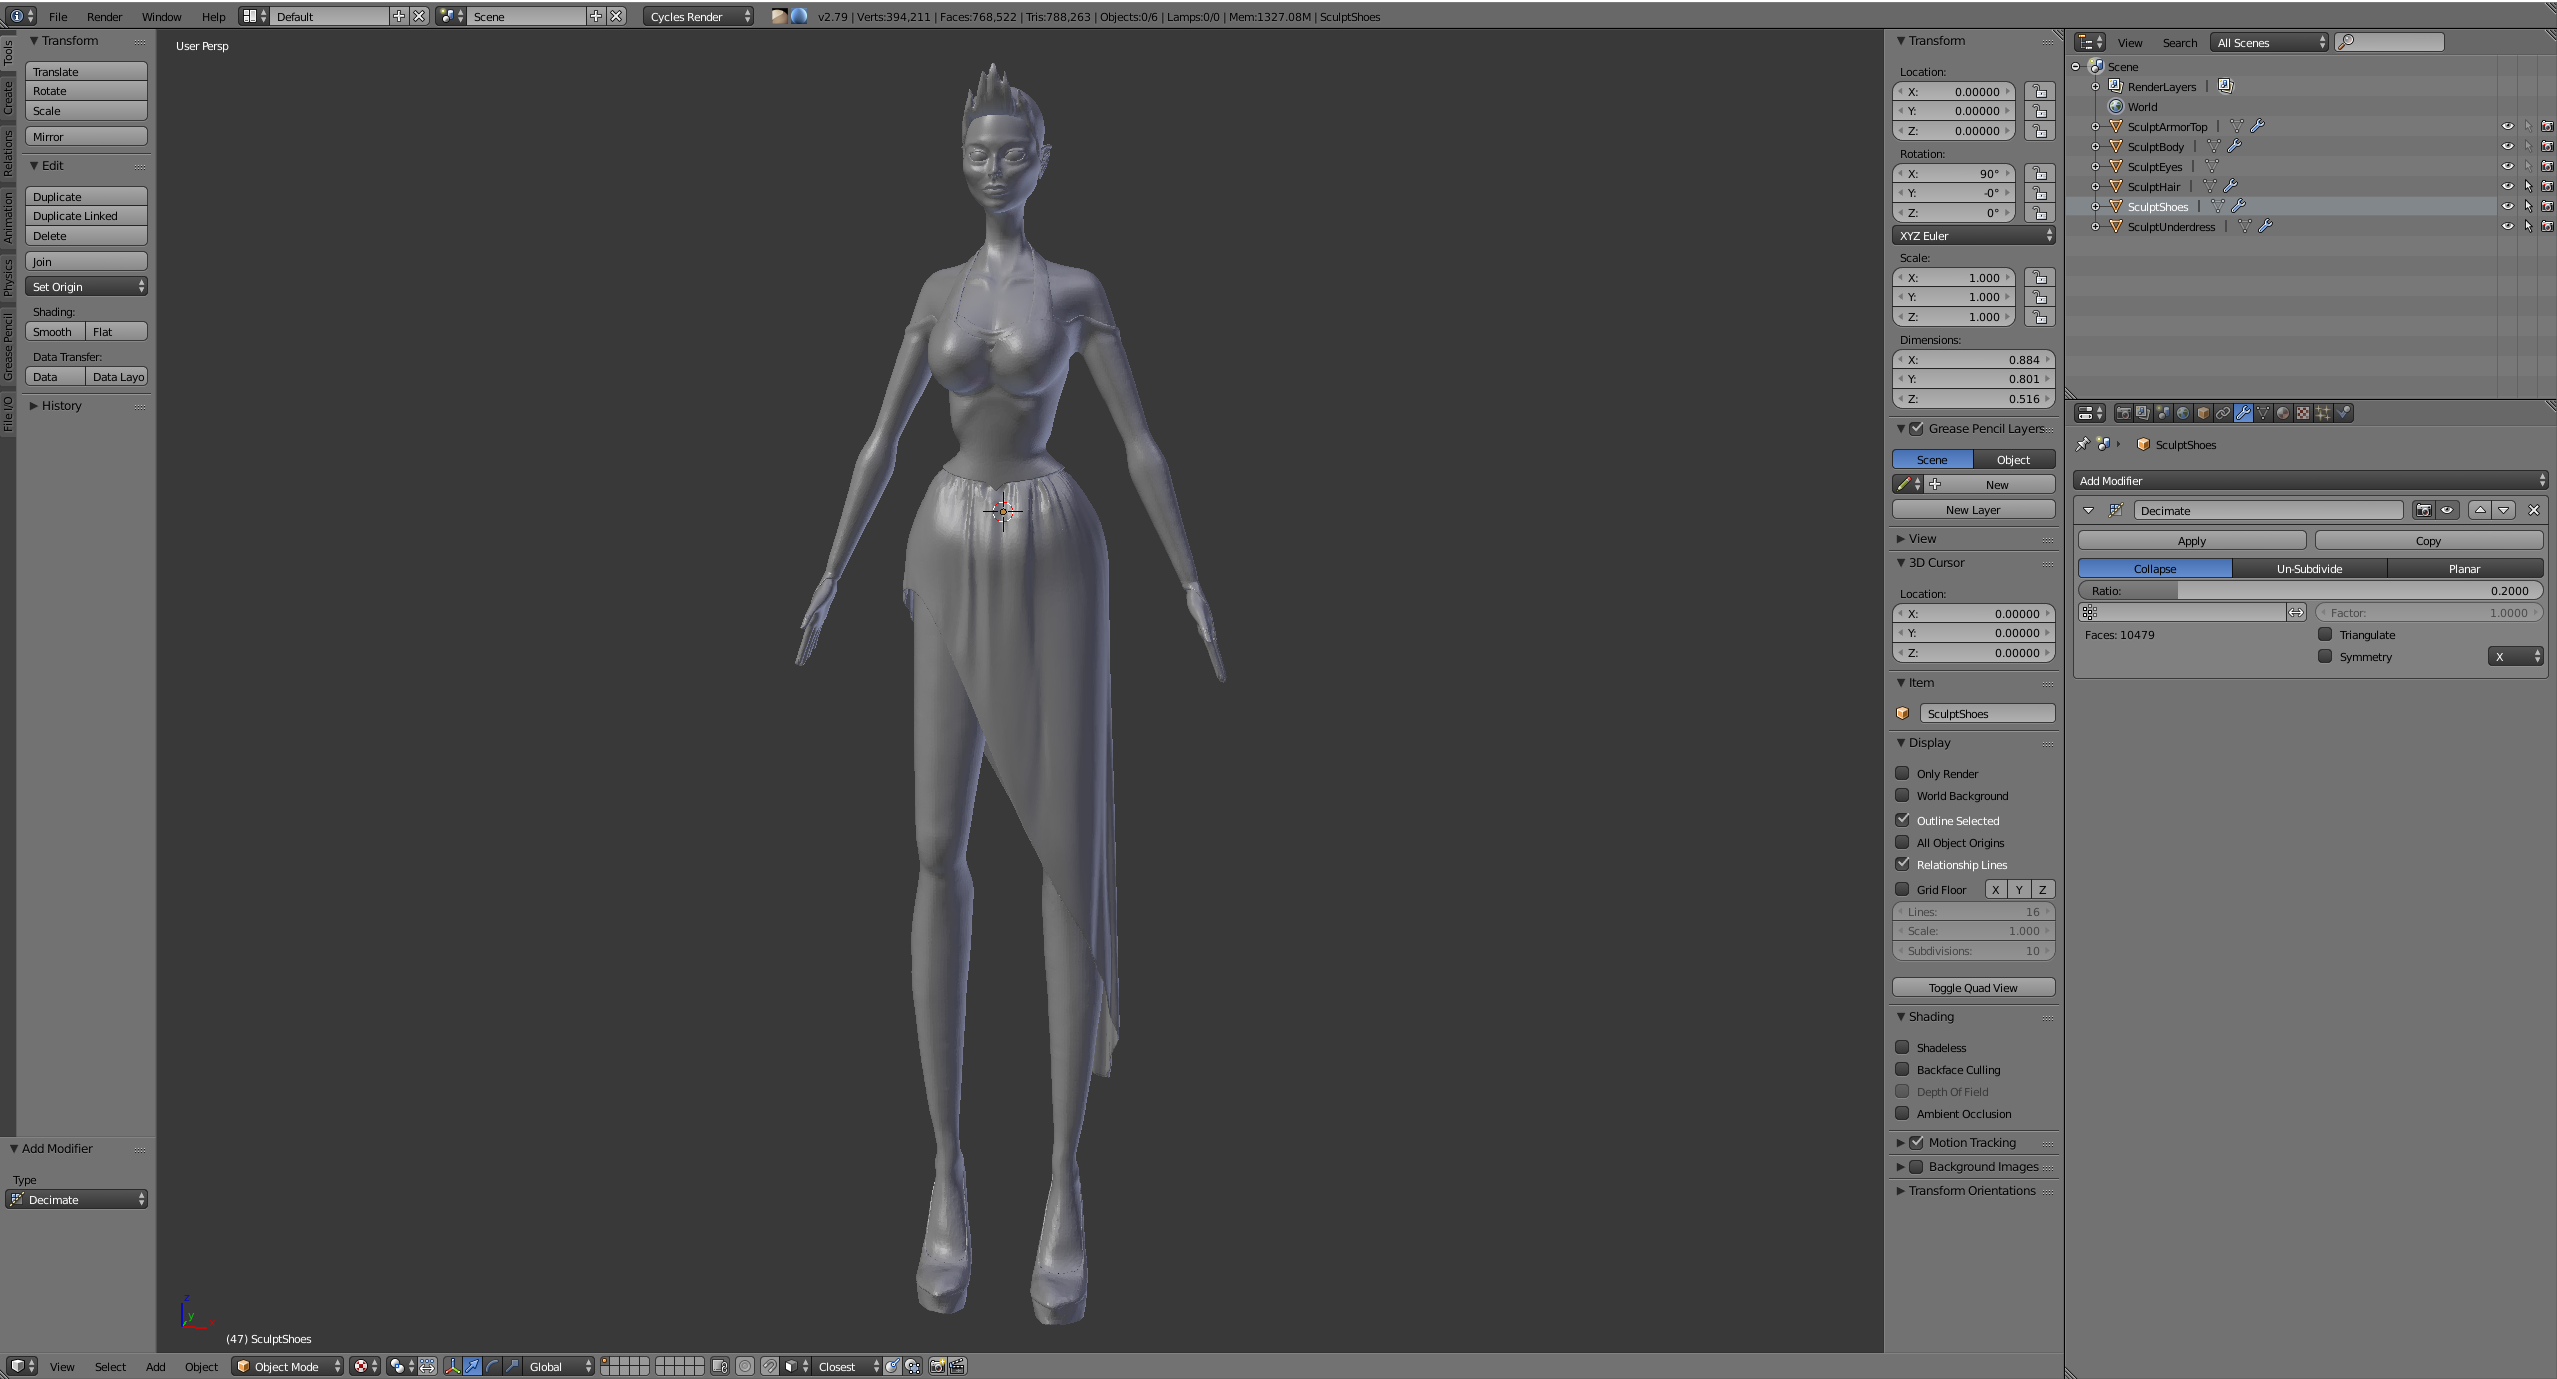2557x1379 pixels.
Task: Move Decimate modifier up with arrow
Action: click(x=2480, y=510)
